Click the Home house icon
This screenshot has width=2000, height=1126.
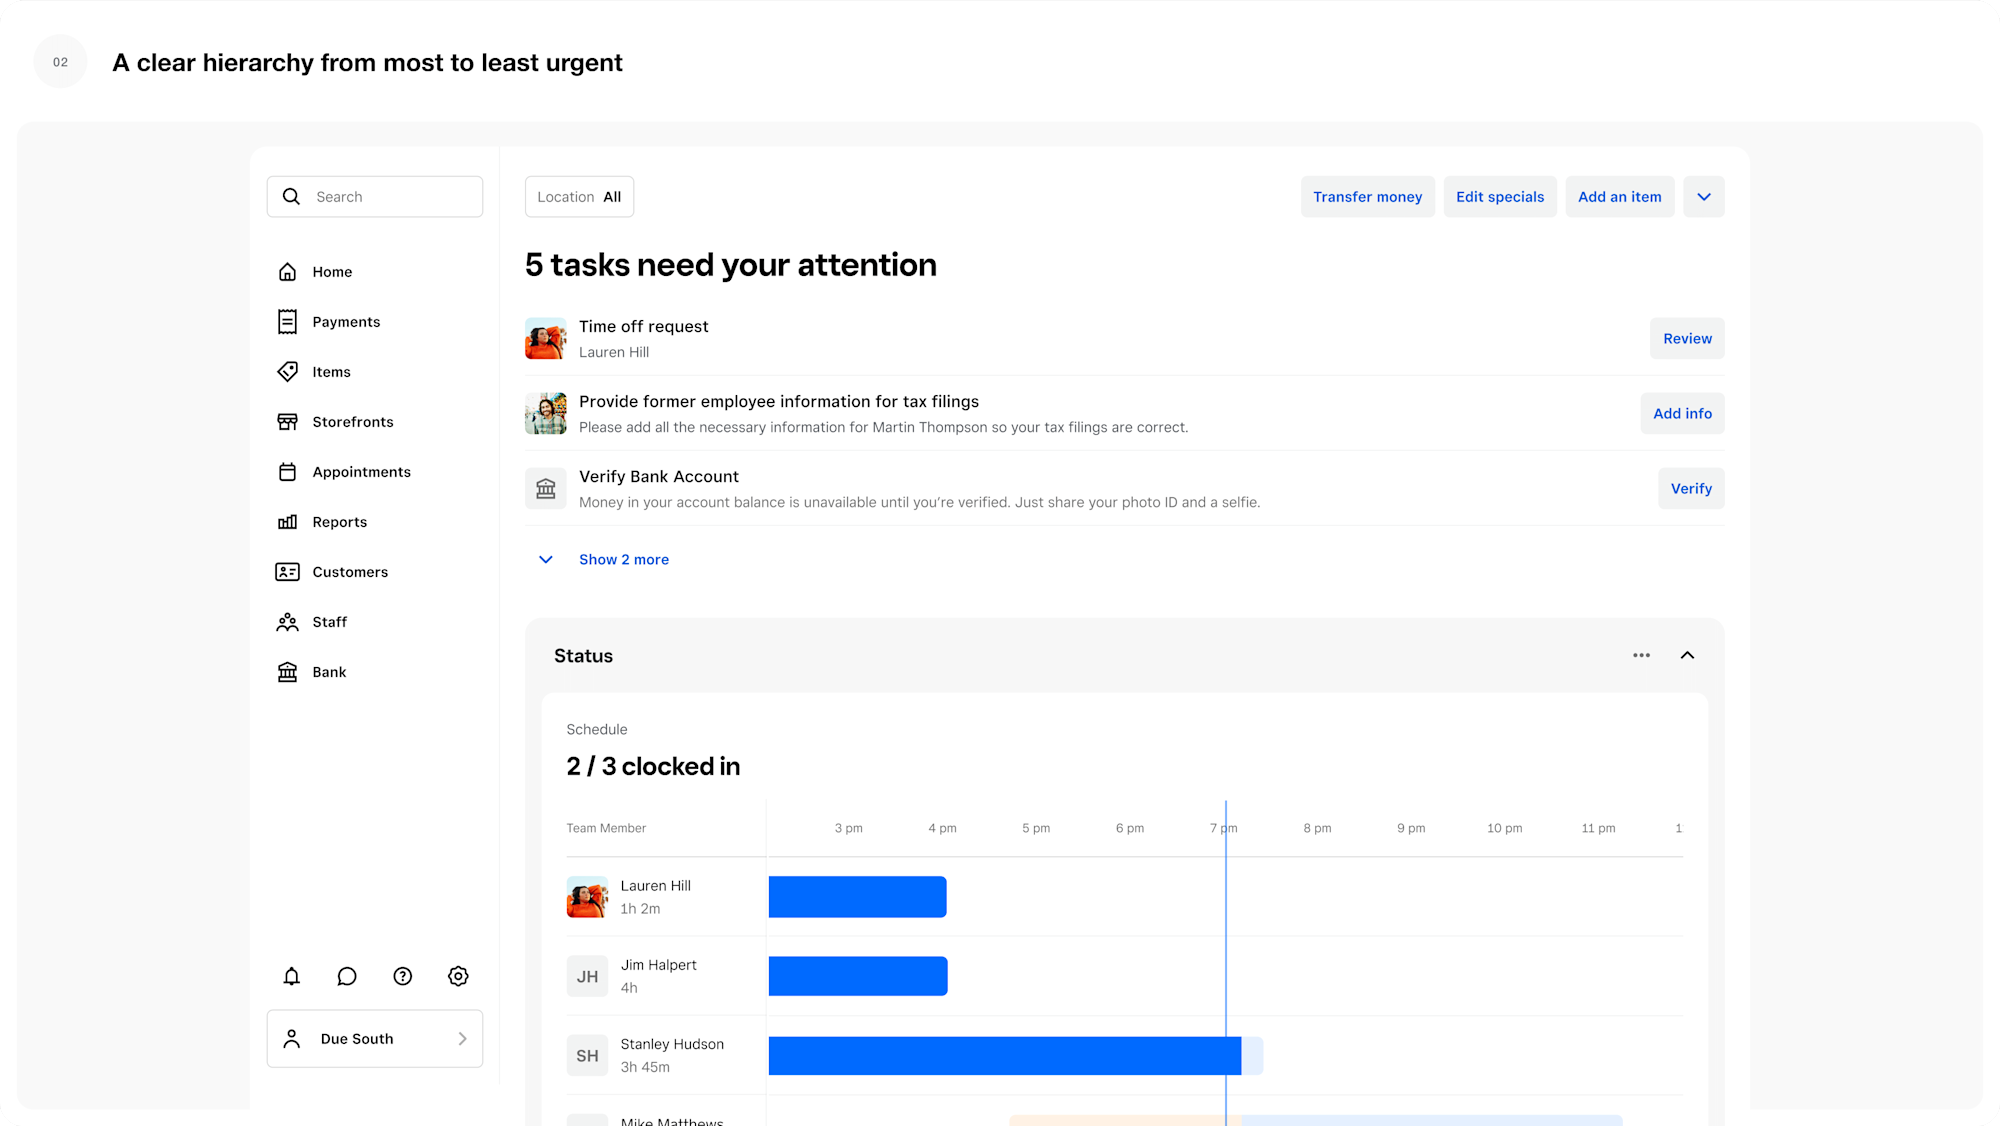(x=287, y=272)
